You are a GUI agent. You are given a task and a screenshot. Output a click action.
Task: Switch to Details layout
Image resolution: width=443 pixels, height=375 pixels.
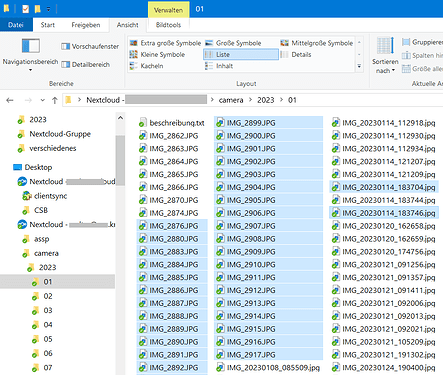coord(296,54)
